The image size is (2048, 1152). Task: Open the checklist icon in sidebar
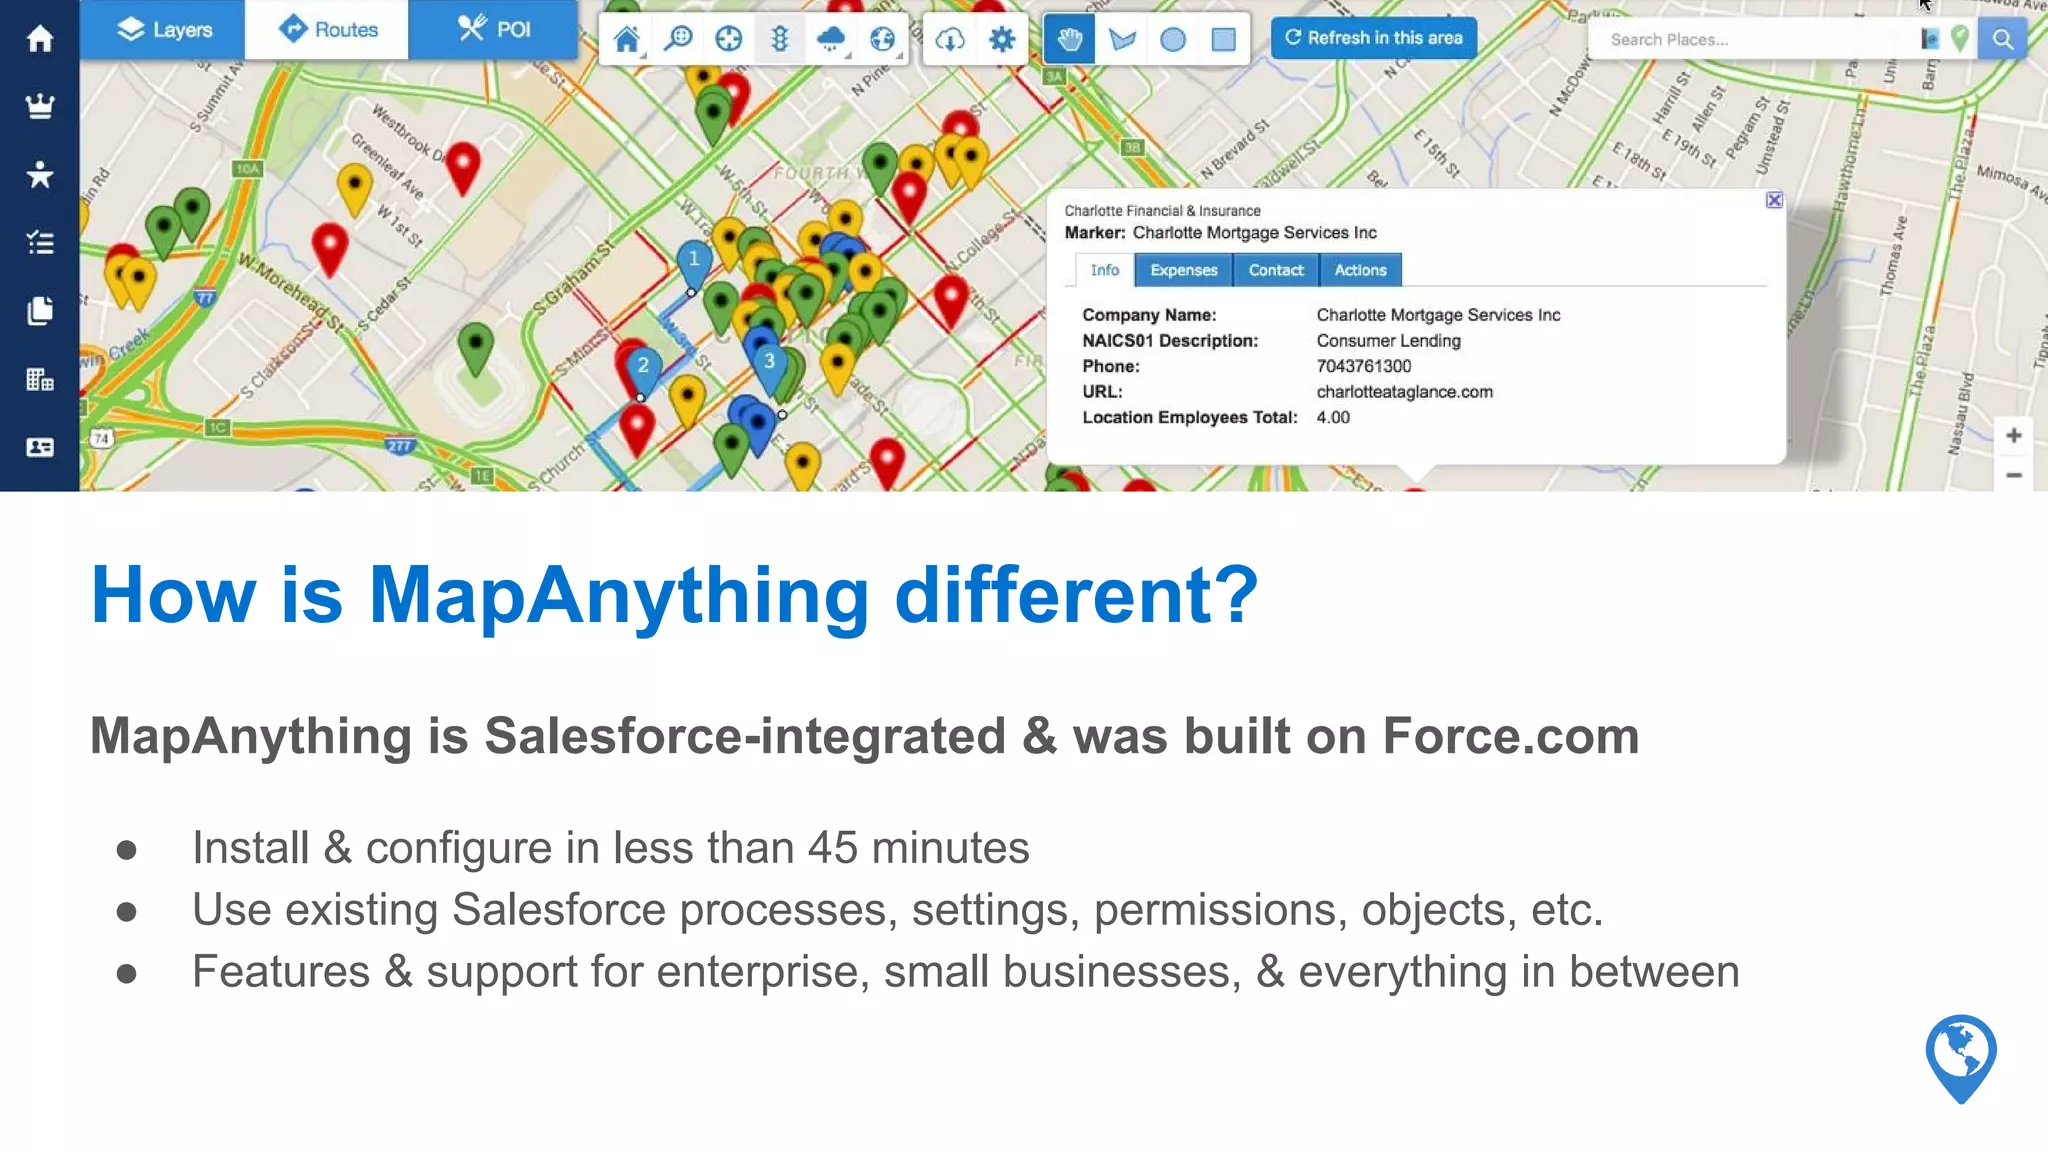click(40, 242)
